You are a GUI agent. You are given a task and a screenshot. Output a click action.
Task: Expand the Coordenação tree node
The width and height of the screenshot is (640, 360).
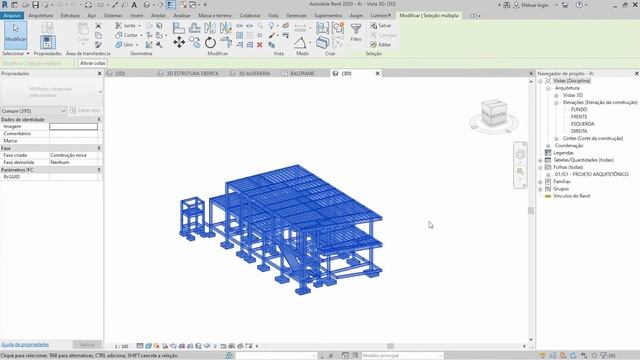pos(548,146)
